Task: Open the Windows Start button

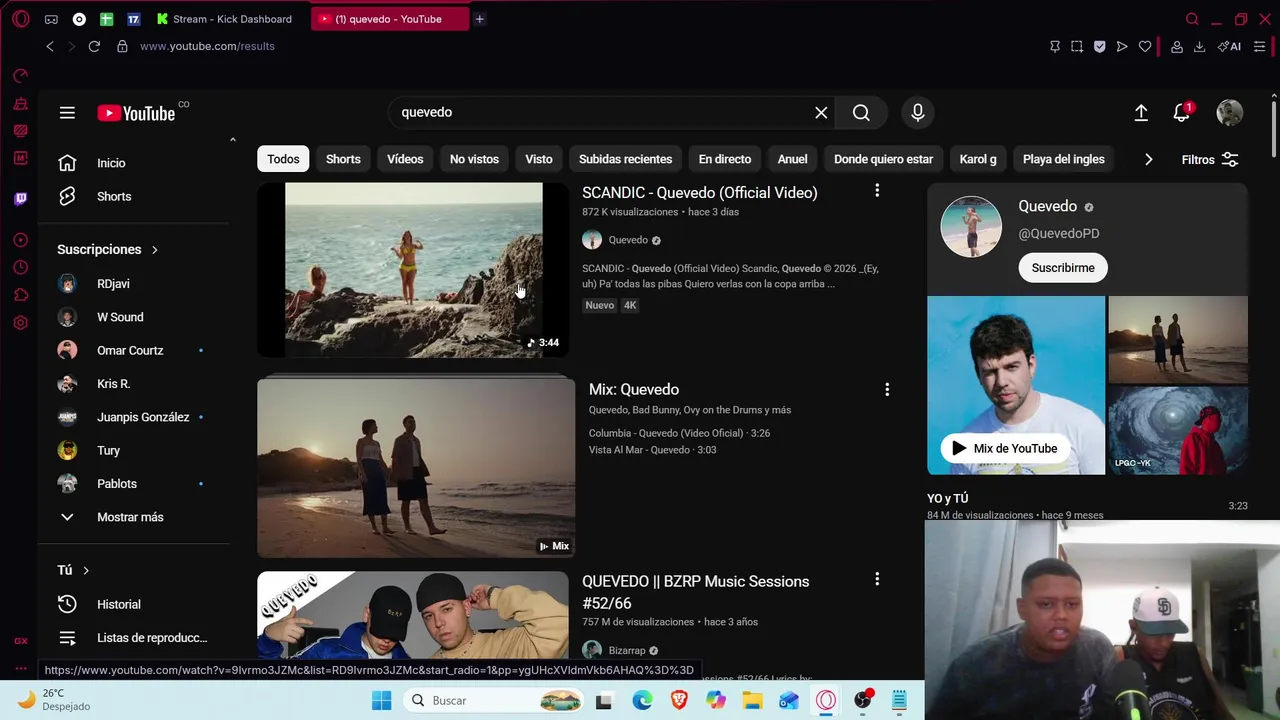Action: point(382,700)
